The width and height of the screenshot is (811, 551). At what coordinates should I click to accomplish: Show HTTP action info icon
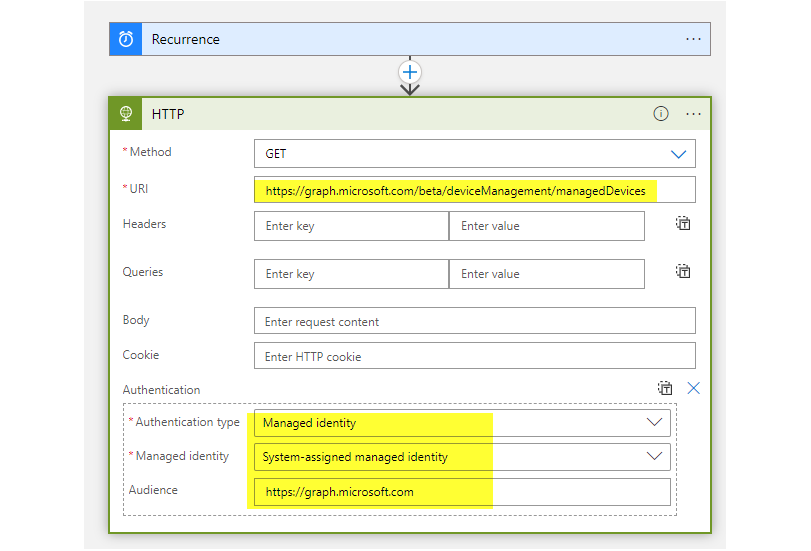(x=660, y=113)
